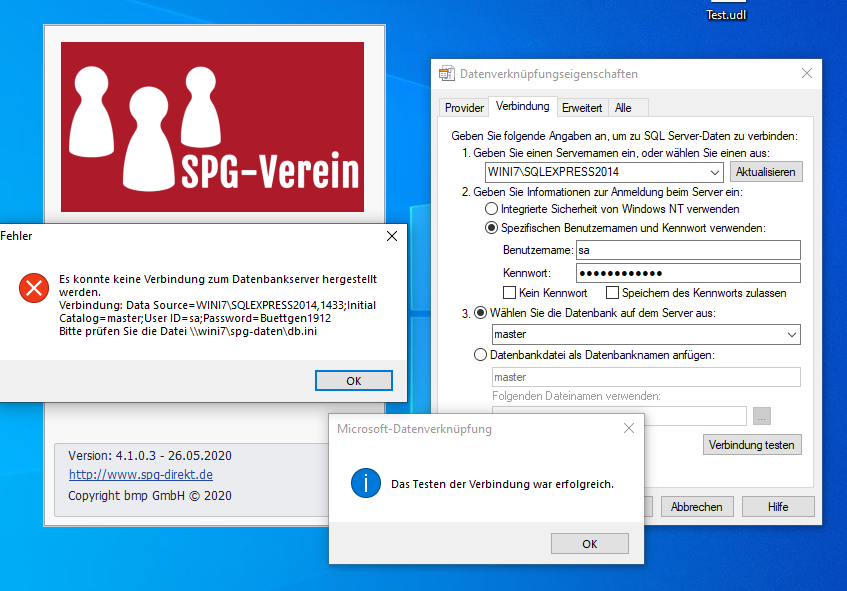
Task: Click the red error icon in Fehler dialog
Action: click(x=34, y=289)
